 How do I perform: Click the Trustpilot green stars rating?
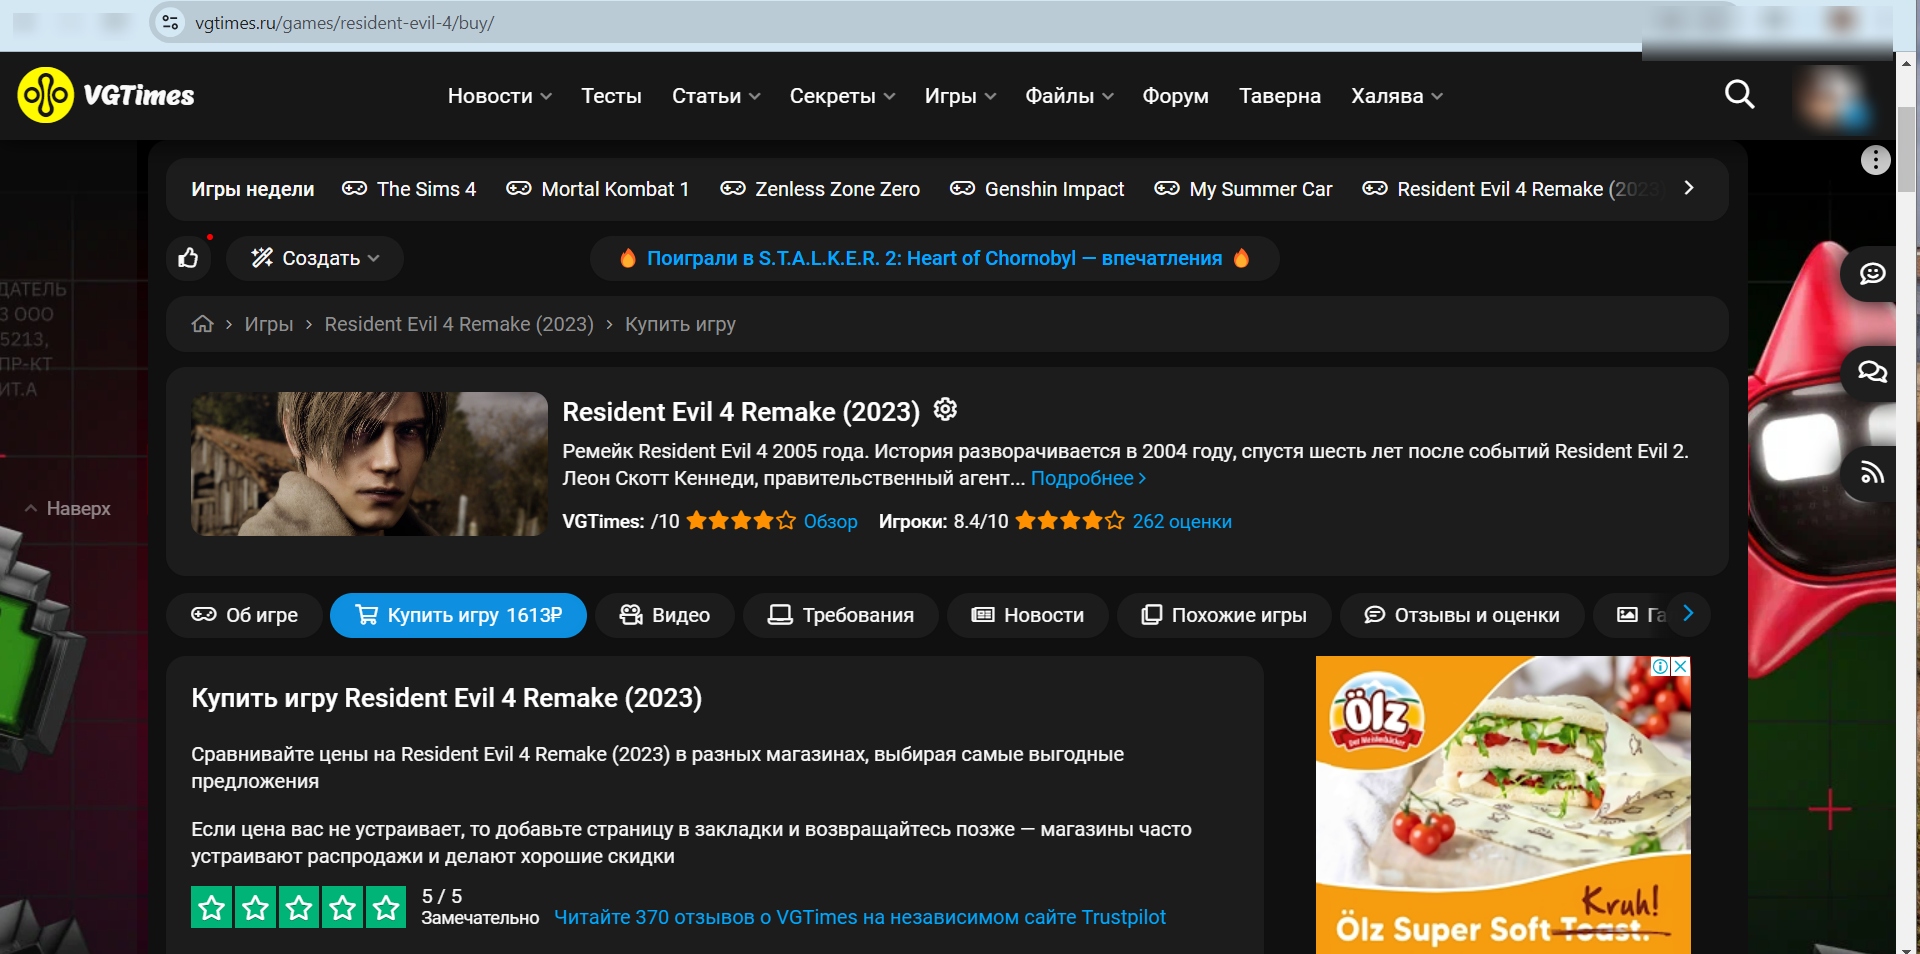(x=298, y=907)
